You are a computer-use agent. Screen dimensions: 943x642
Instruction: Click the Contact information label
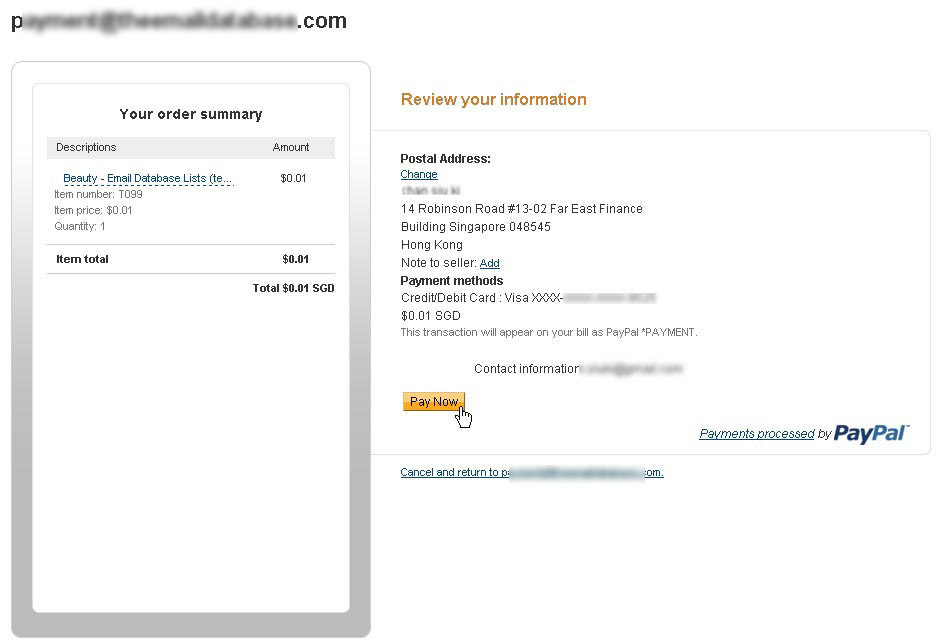click(x=527, y=368)
